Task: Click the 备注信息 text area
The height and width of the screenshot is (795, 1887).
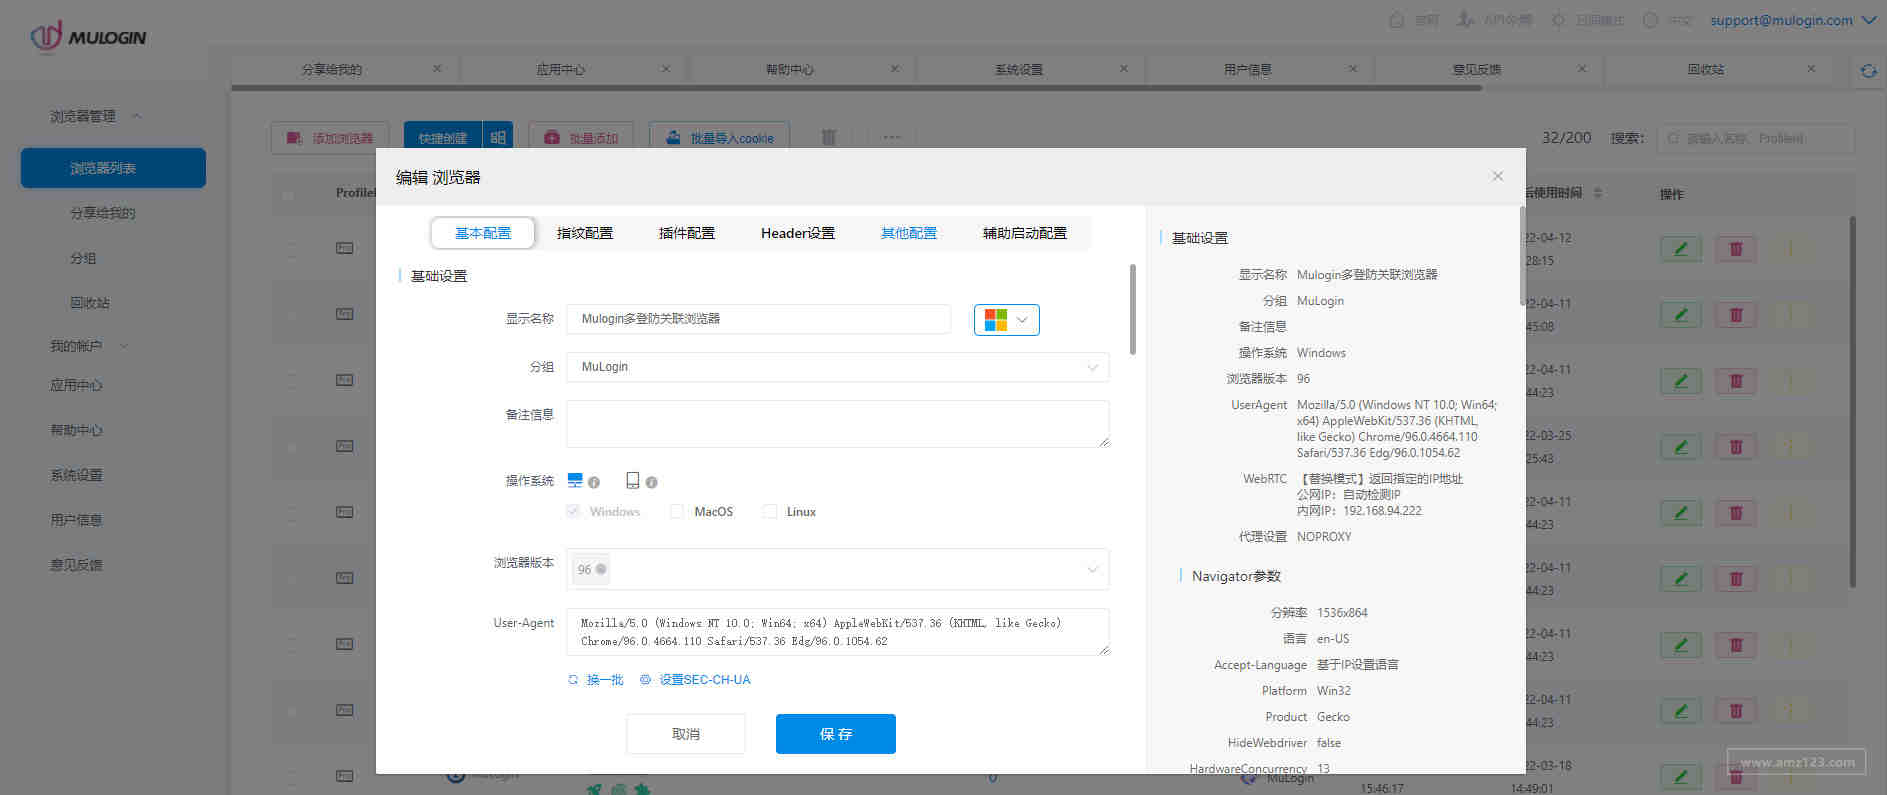Action: click(837, 424)
